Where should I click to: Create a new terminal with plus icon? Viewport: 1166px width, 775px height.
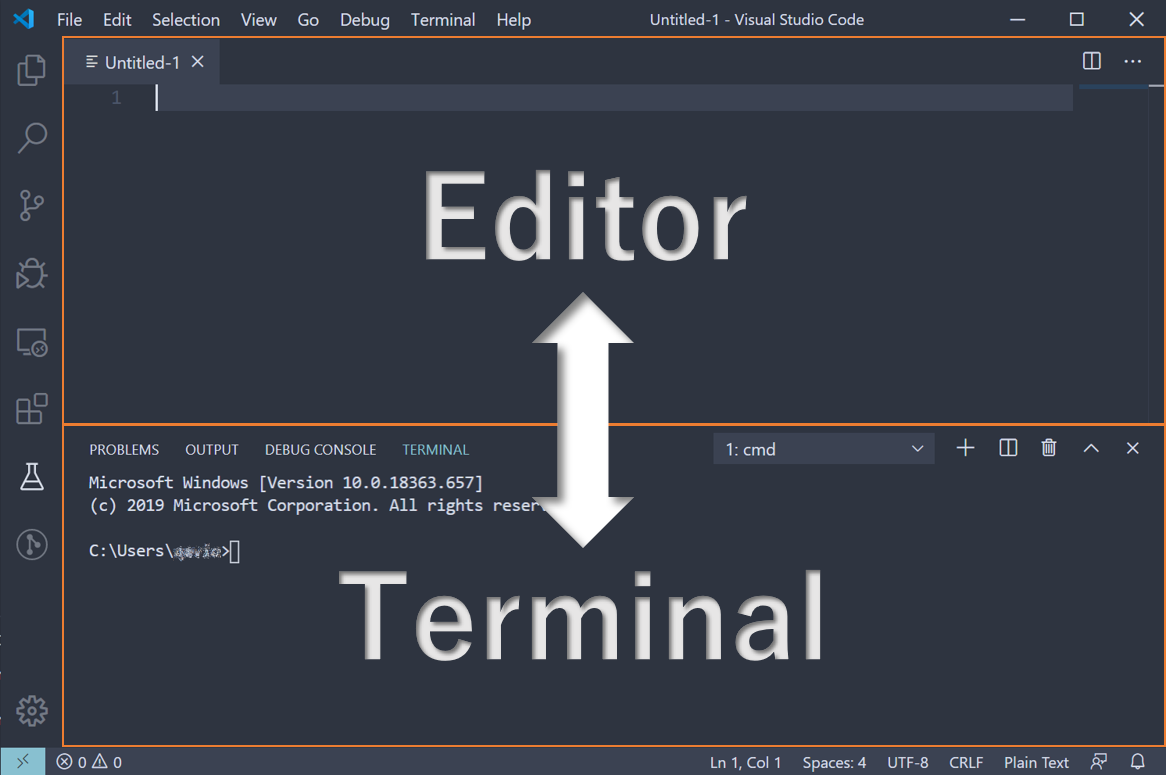tap(965, 448)
